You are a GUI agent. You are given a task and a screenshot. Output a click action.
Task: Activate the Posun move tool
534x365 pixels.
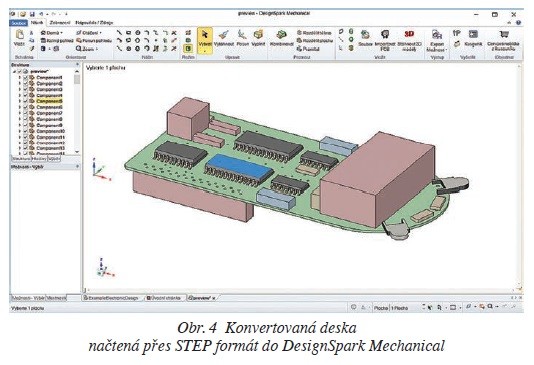point(242,38)
